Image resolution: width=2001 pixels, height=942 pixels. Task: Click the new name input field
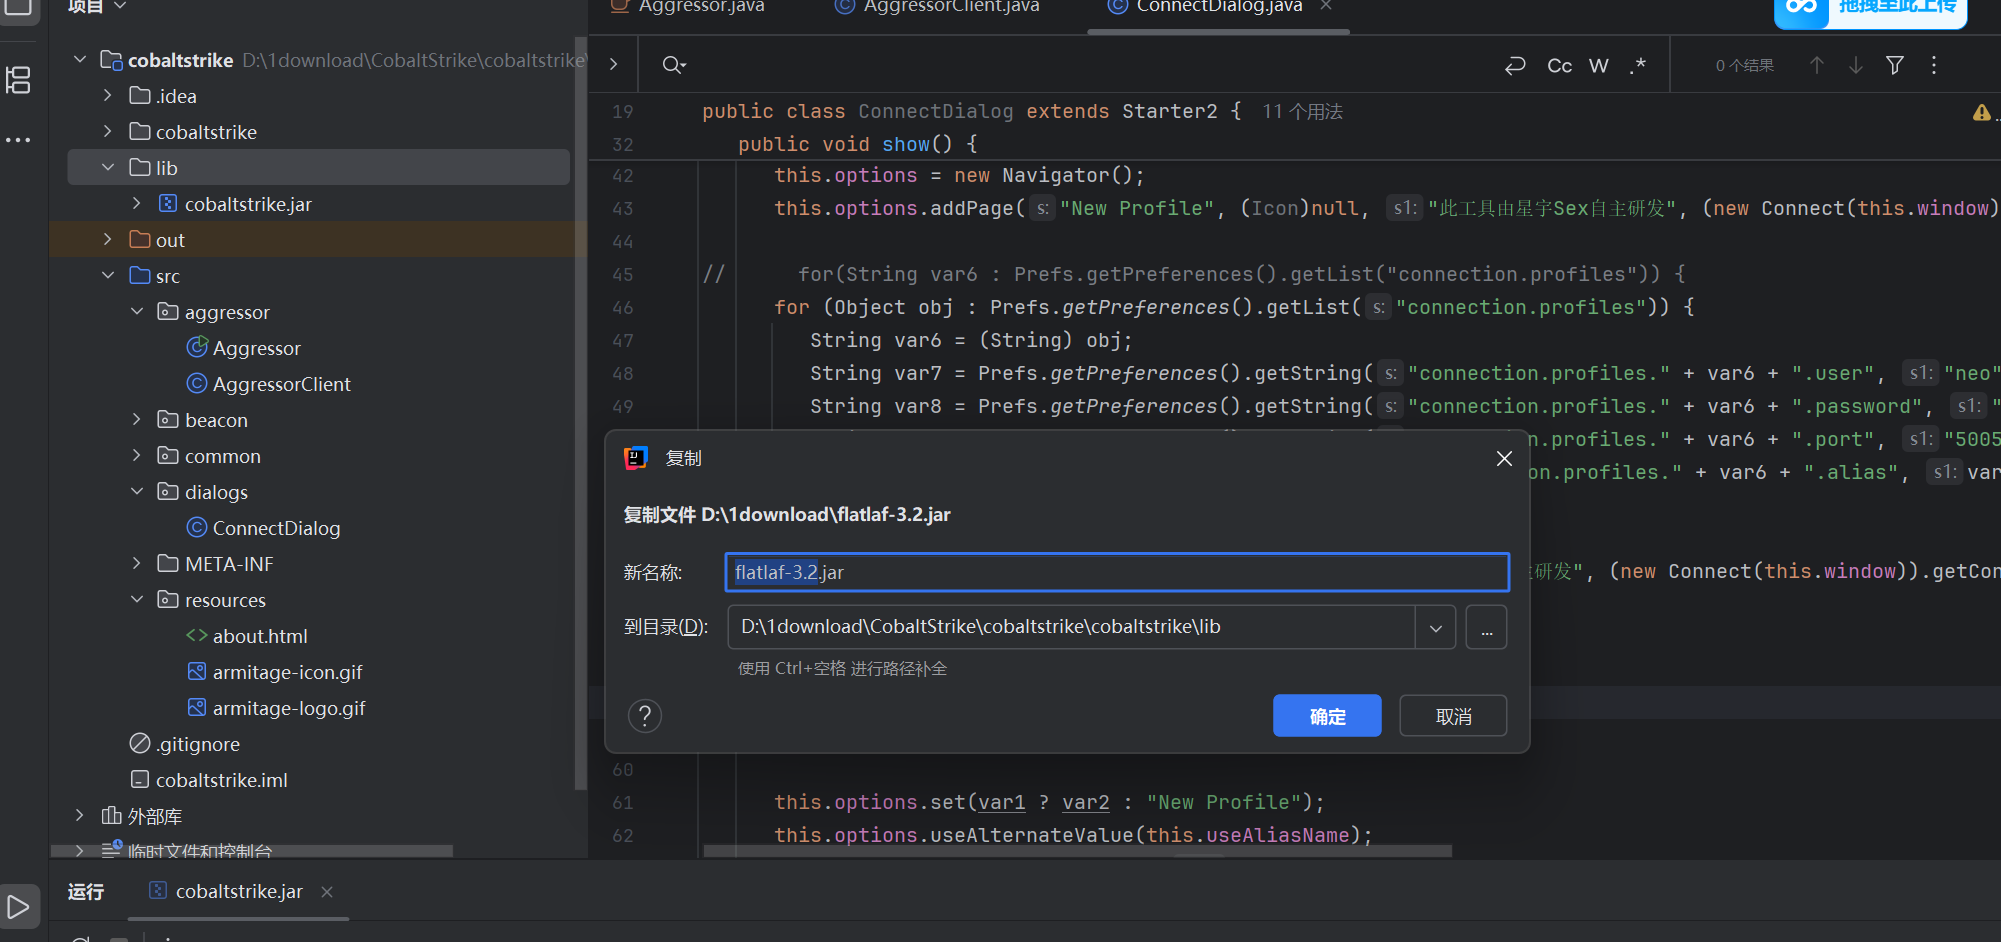coord(1116,572)
